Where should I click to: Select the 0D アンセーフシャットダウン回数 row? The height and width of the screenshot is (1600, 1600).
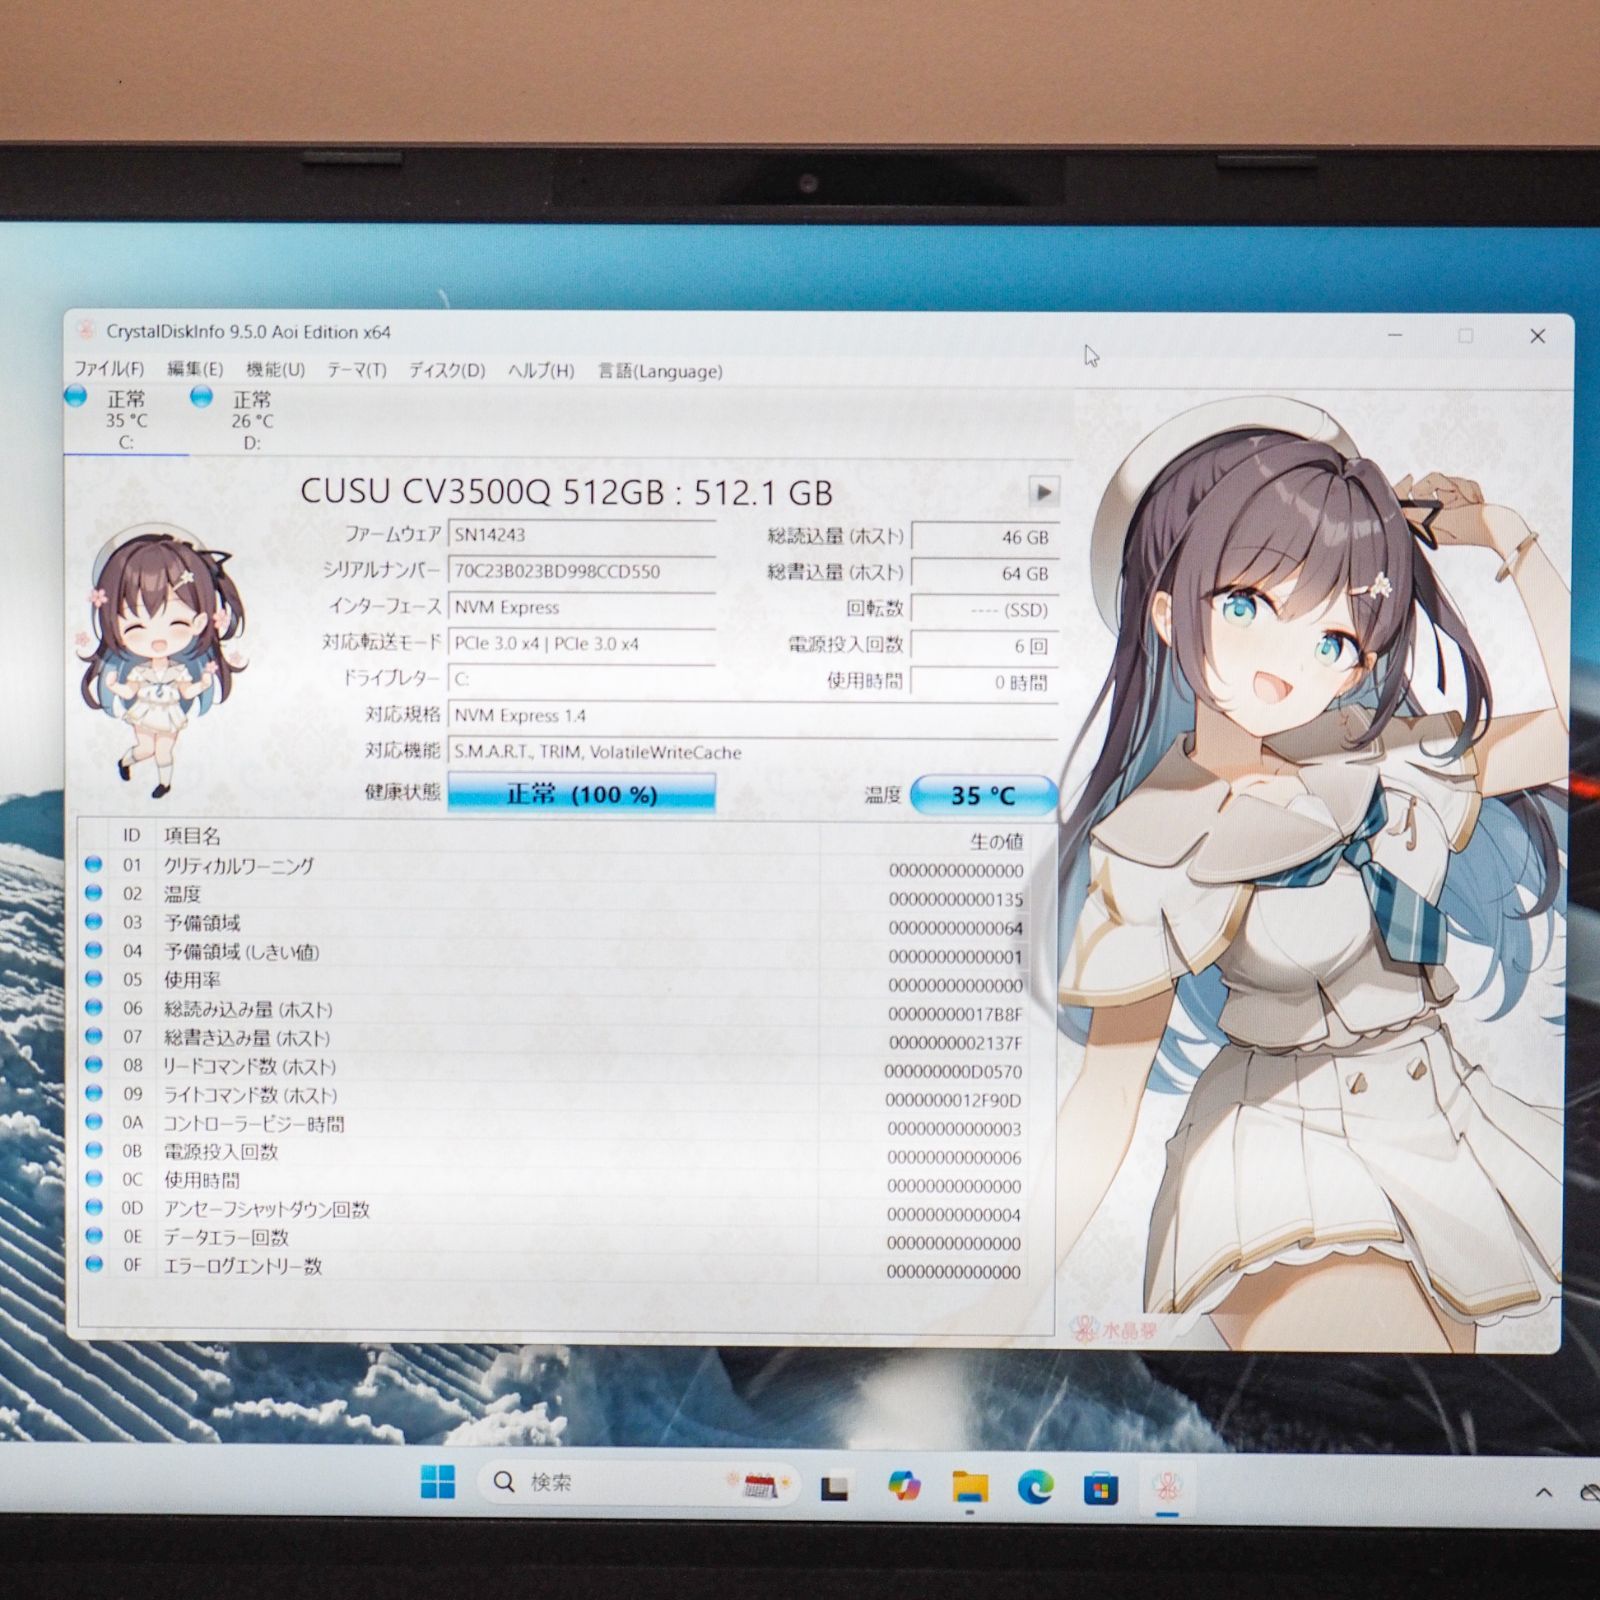(553, 1210)
